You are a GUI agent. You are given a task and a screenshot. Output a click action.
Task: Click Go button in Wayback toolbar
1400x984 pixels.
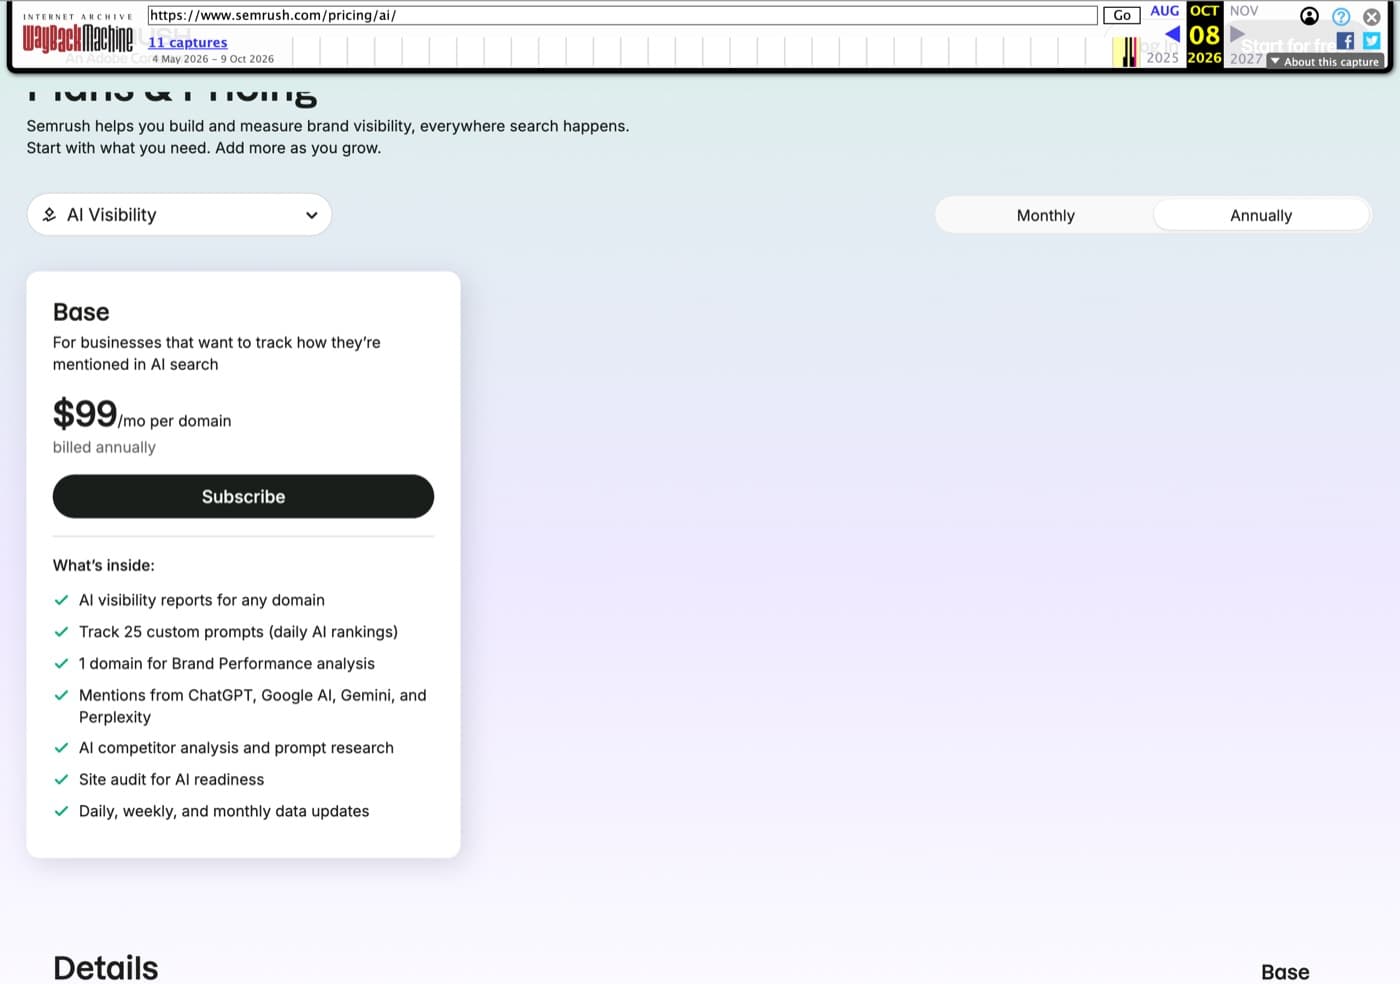pyautogui.click(x=1122, y=15)
